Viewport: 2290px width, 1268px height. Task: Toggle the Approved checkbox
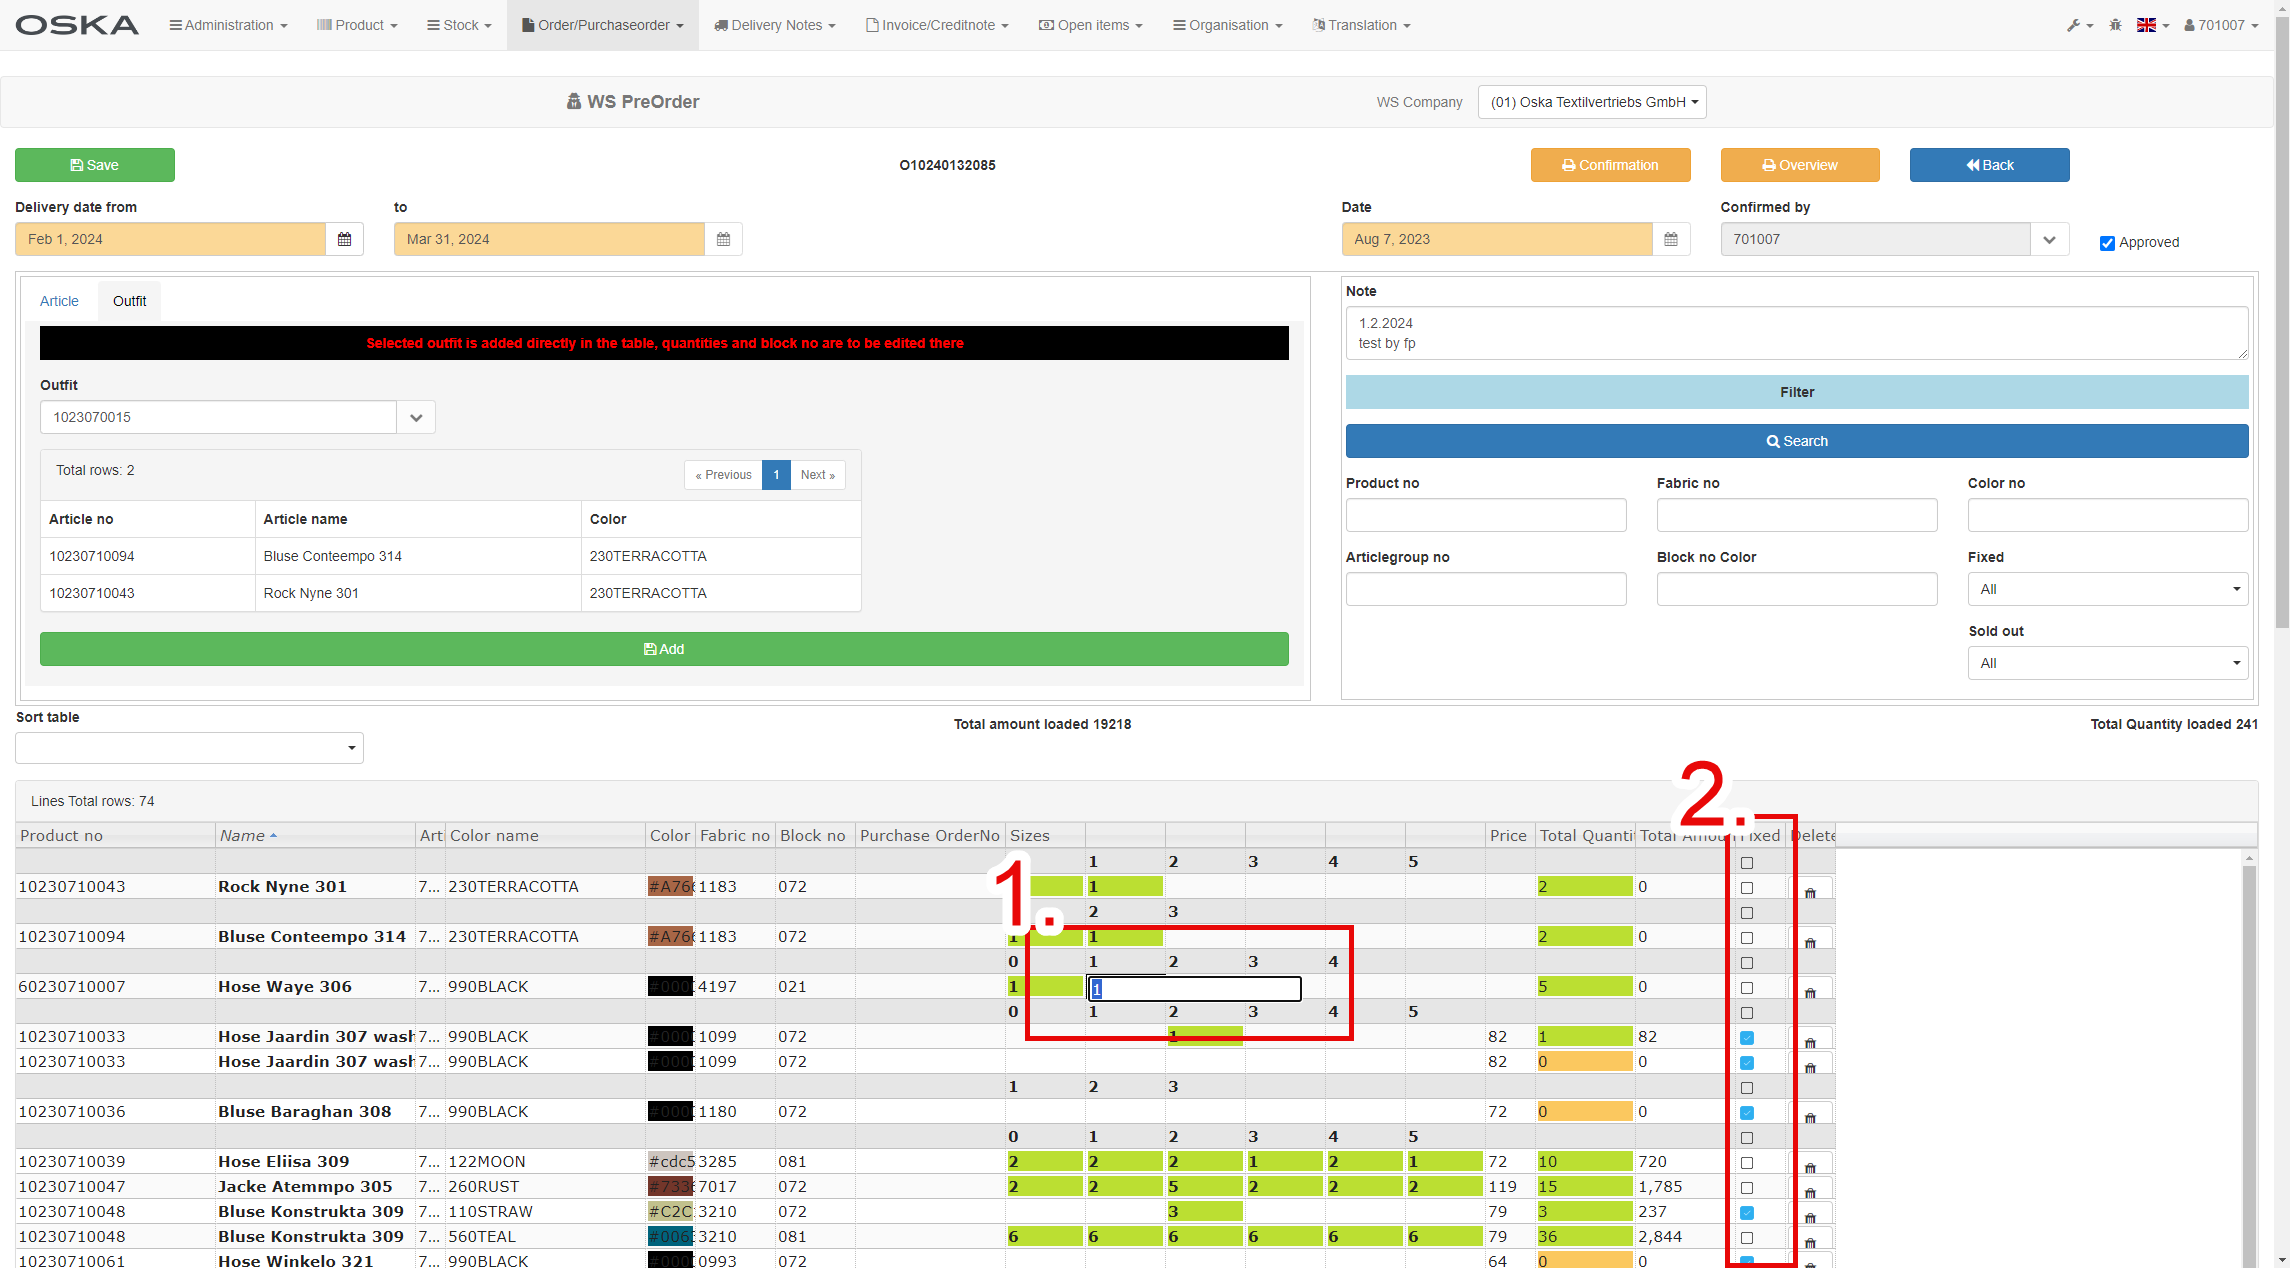[x=2107, y=243]
